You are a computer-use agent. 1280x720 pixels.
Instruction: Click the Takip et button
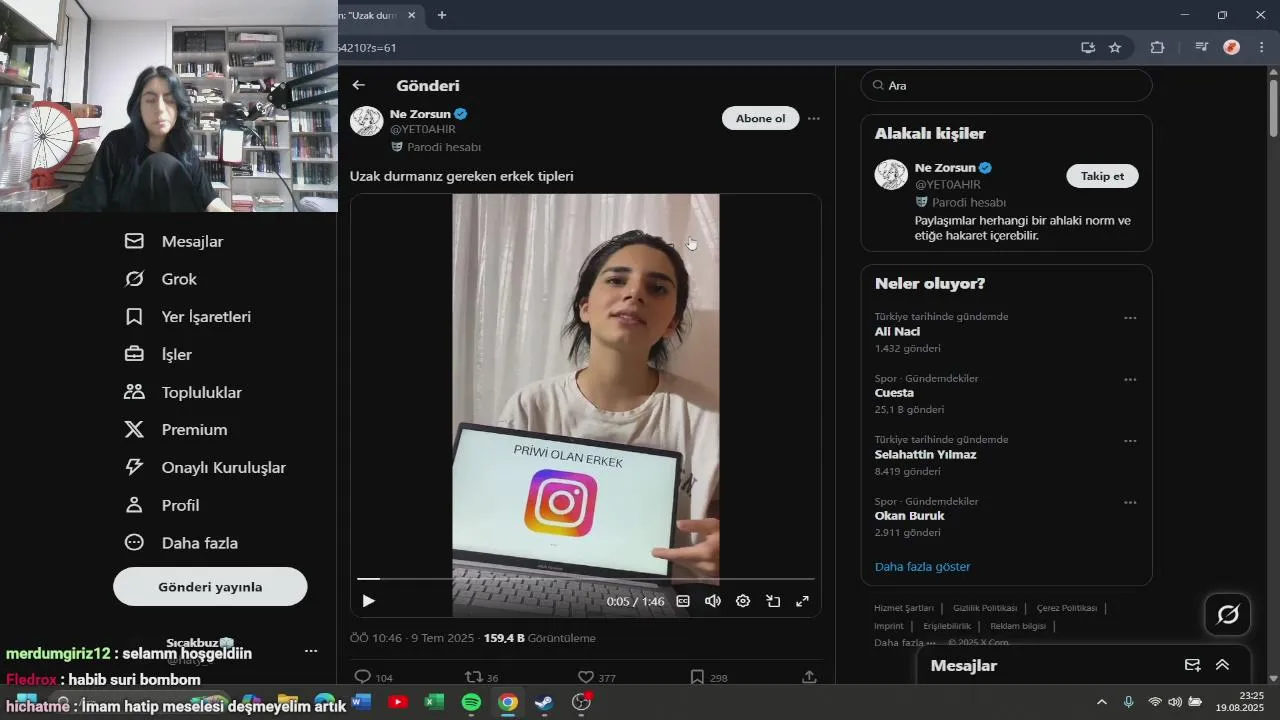[x=1102, y=176]
